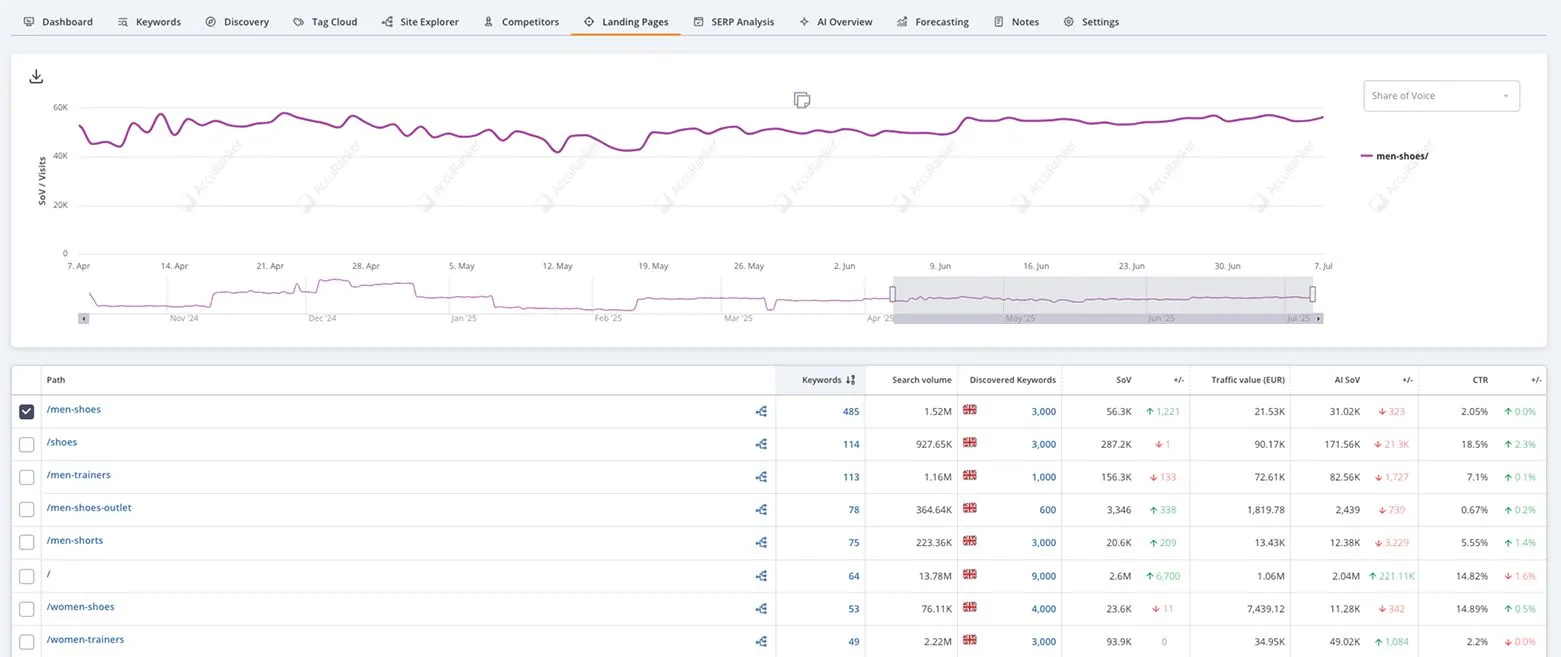The height and width of the screenshot is (657, 1561).
Task: Uncheck the /men-shoes row checkbox
Action: (27, 412)
